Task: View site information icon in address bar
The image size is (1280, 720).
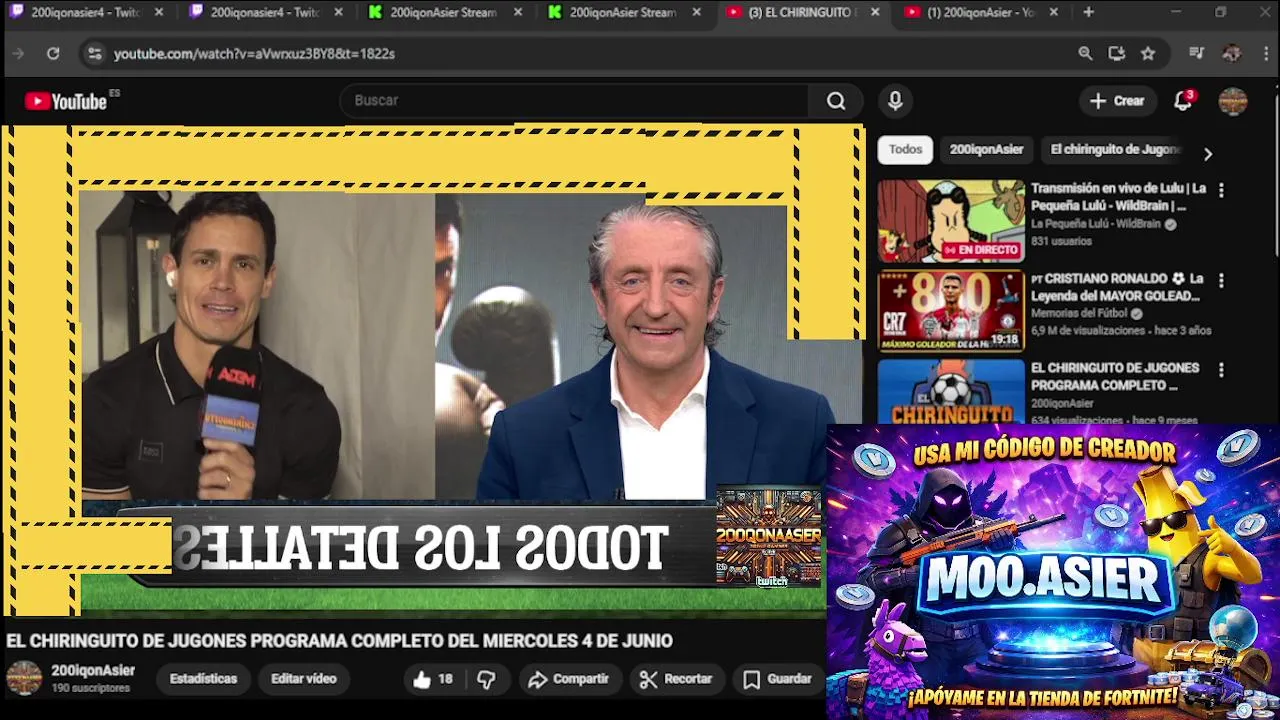Action: [x=94, y=54]
